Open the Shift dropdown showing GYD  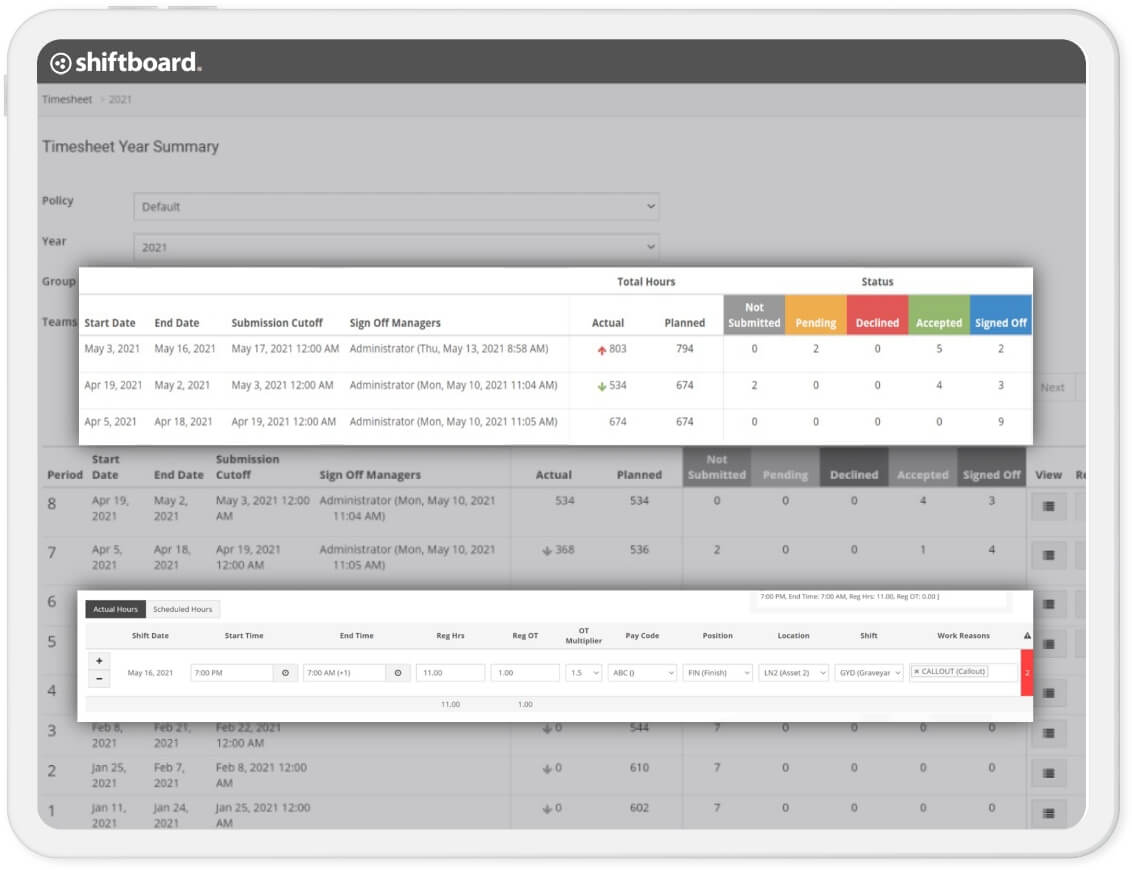coord(869,673)
